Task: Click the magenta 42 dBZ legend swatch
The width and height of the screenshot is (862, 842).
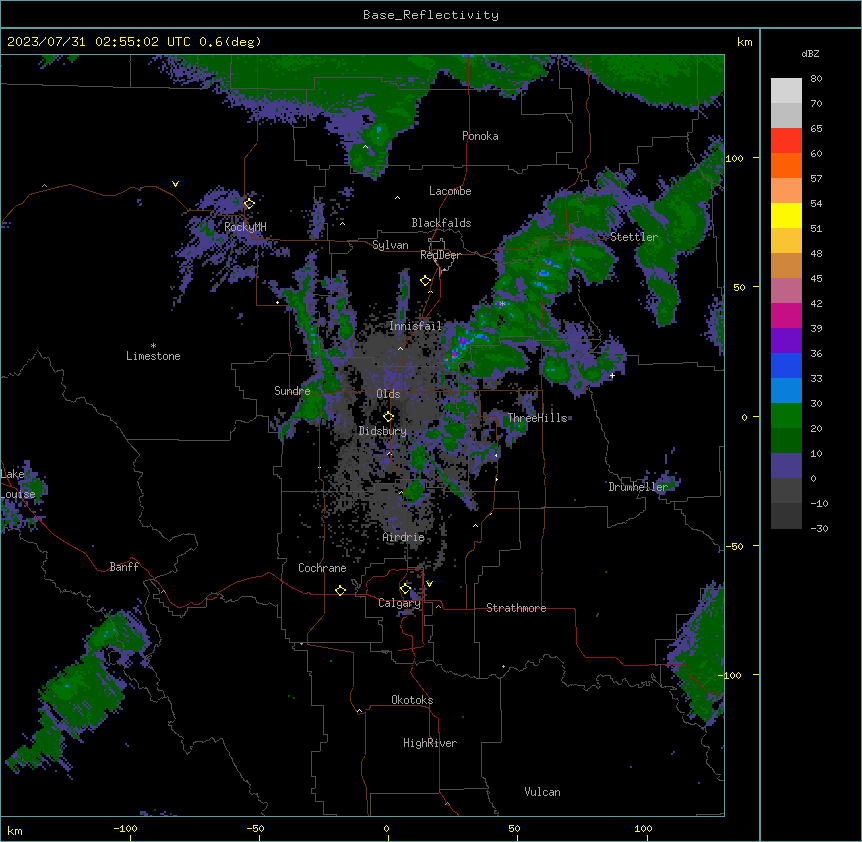Action: pos(786,315)
